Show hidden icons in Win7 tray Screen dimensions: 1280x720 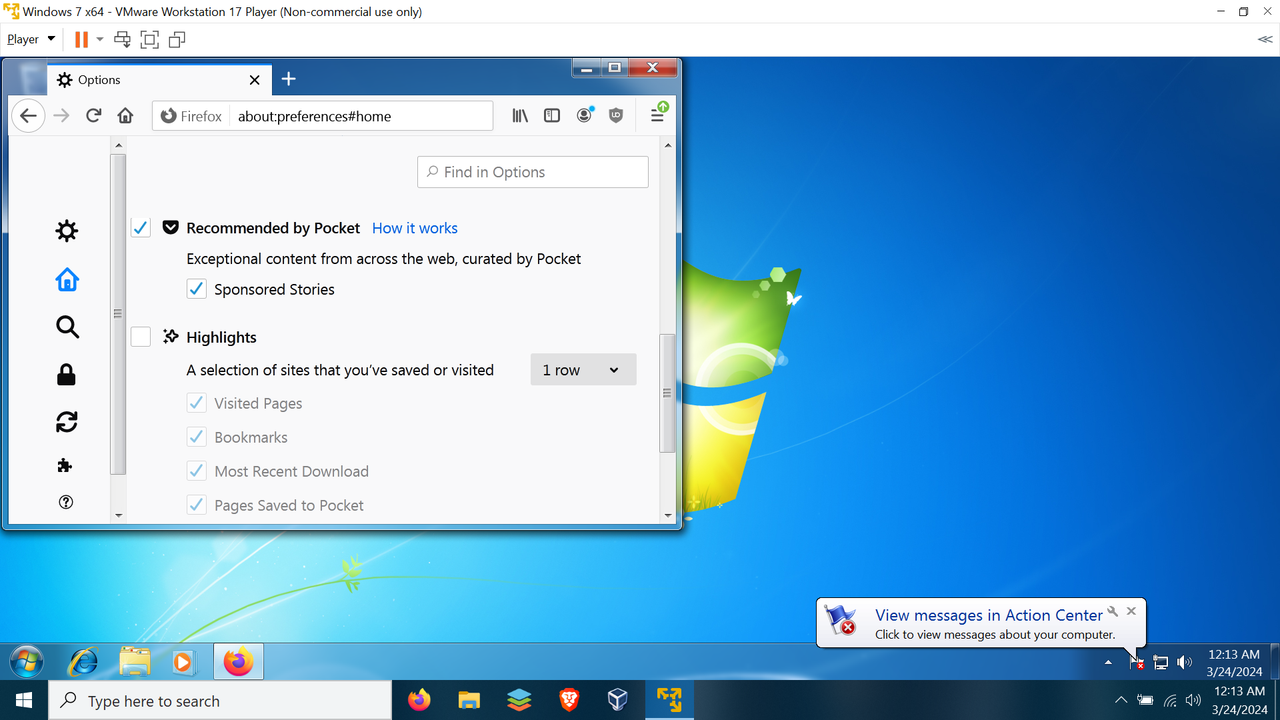coord(1108,662)
